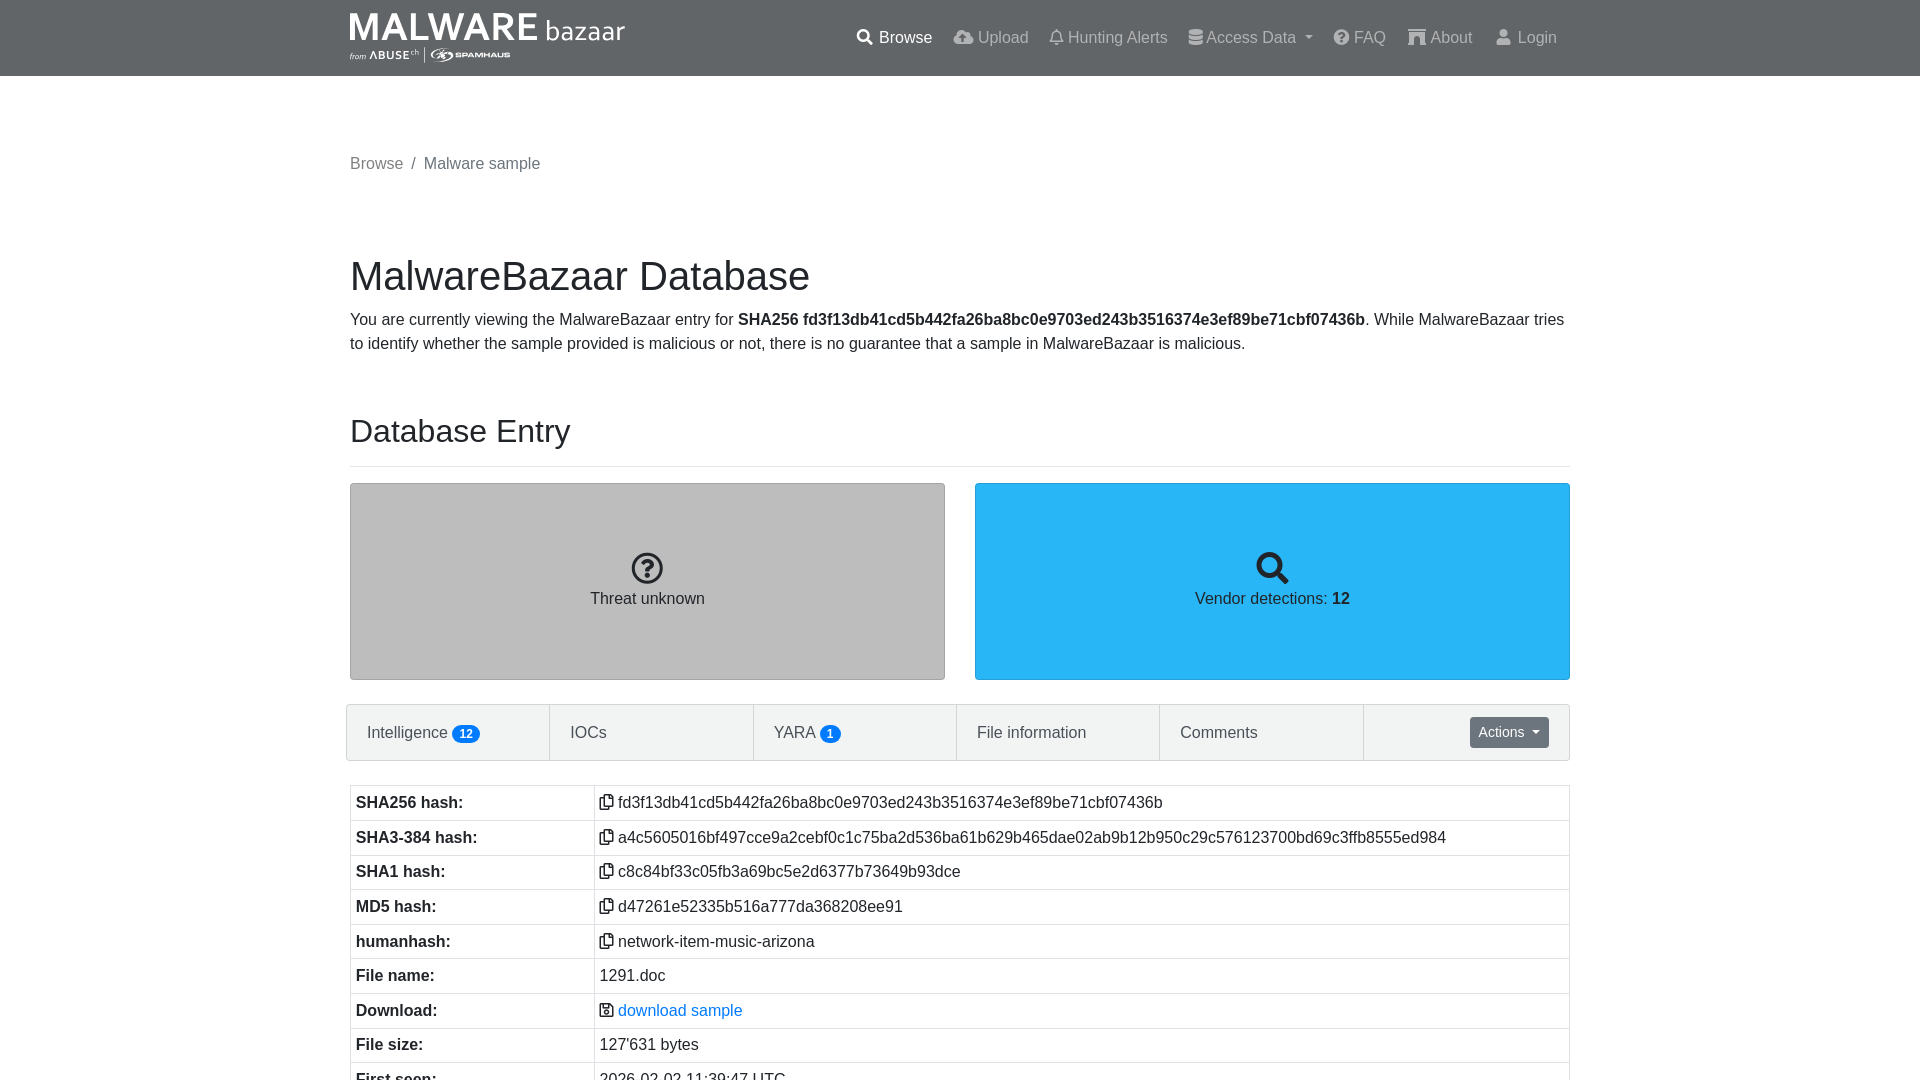
Task: Click the MALWARE bazaar logo
Action: [x=486, y=37]
